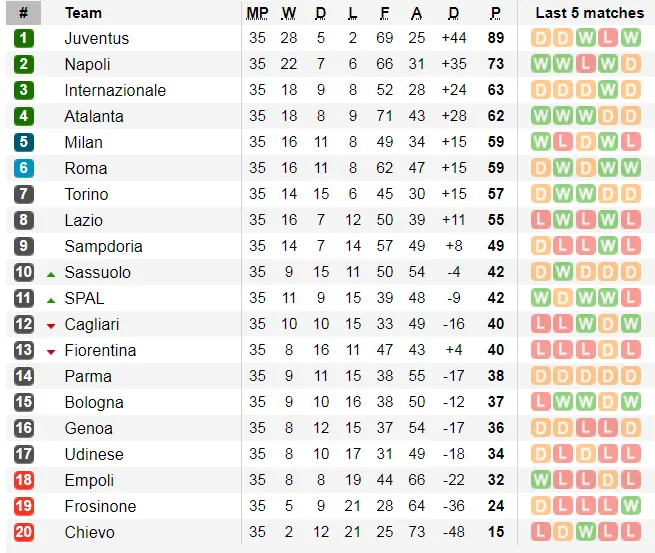Viewport: 655px width, 553px height.
Task: Click the green up arrow beside Sassuolo
Action: 51,273
